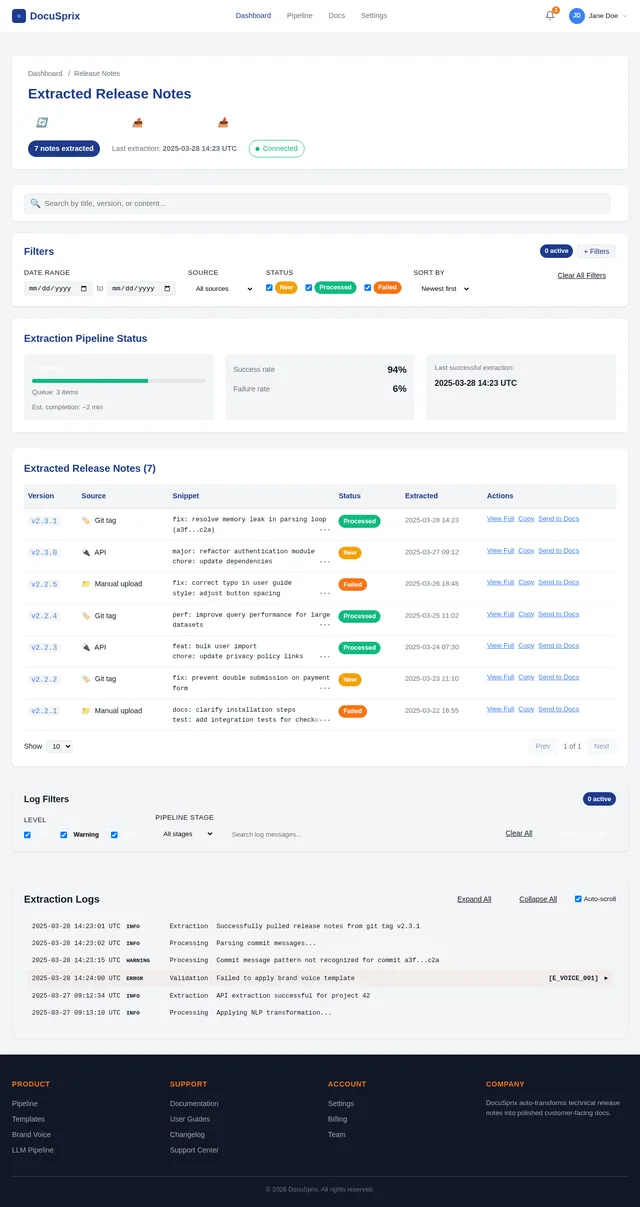Click Send to Docs for v2.2.1
Image resolution: width=640 pixels, height=1207 pixels.
pos(559,709)
